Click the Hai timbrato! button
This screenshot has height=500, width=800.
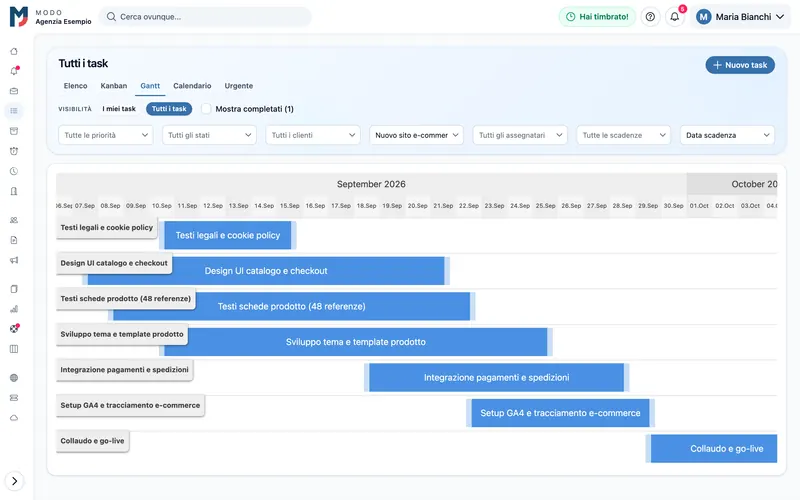(x=597, y=17)
